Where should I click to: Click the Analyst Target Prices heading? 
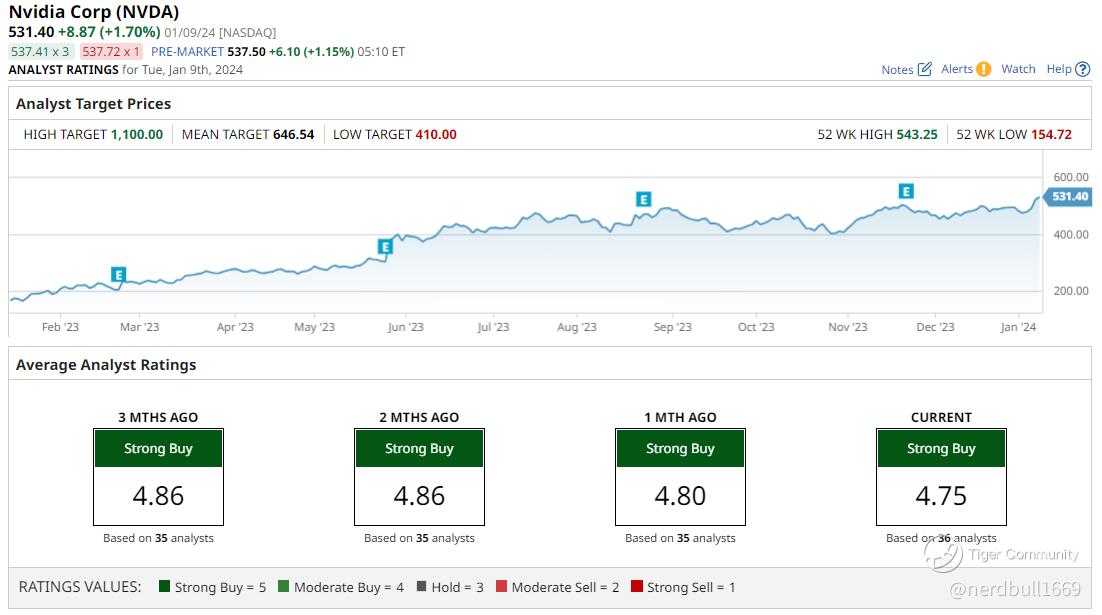[93, 104]
